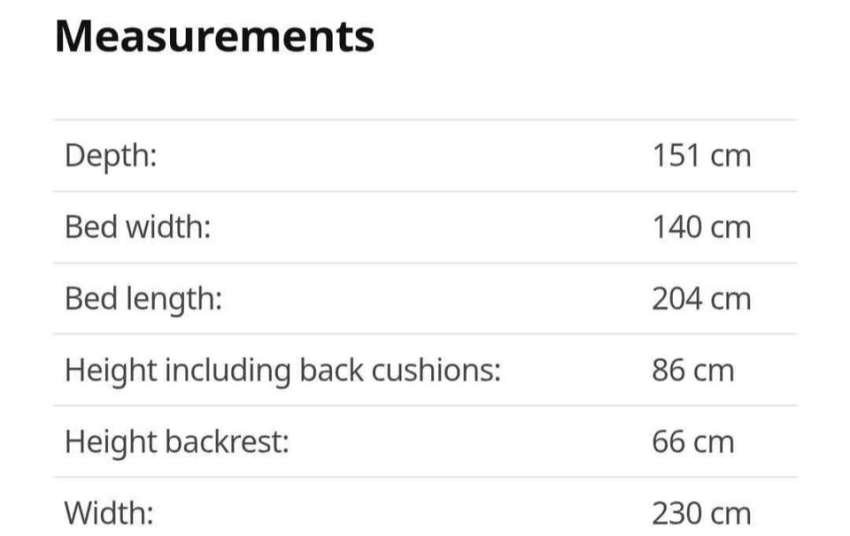Click the Bed length label

click(143, 299)
